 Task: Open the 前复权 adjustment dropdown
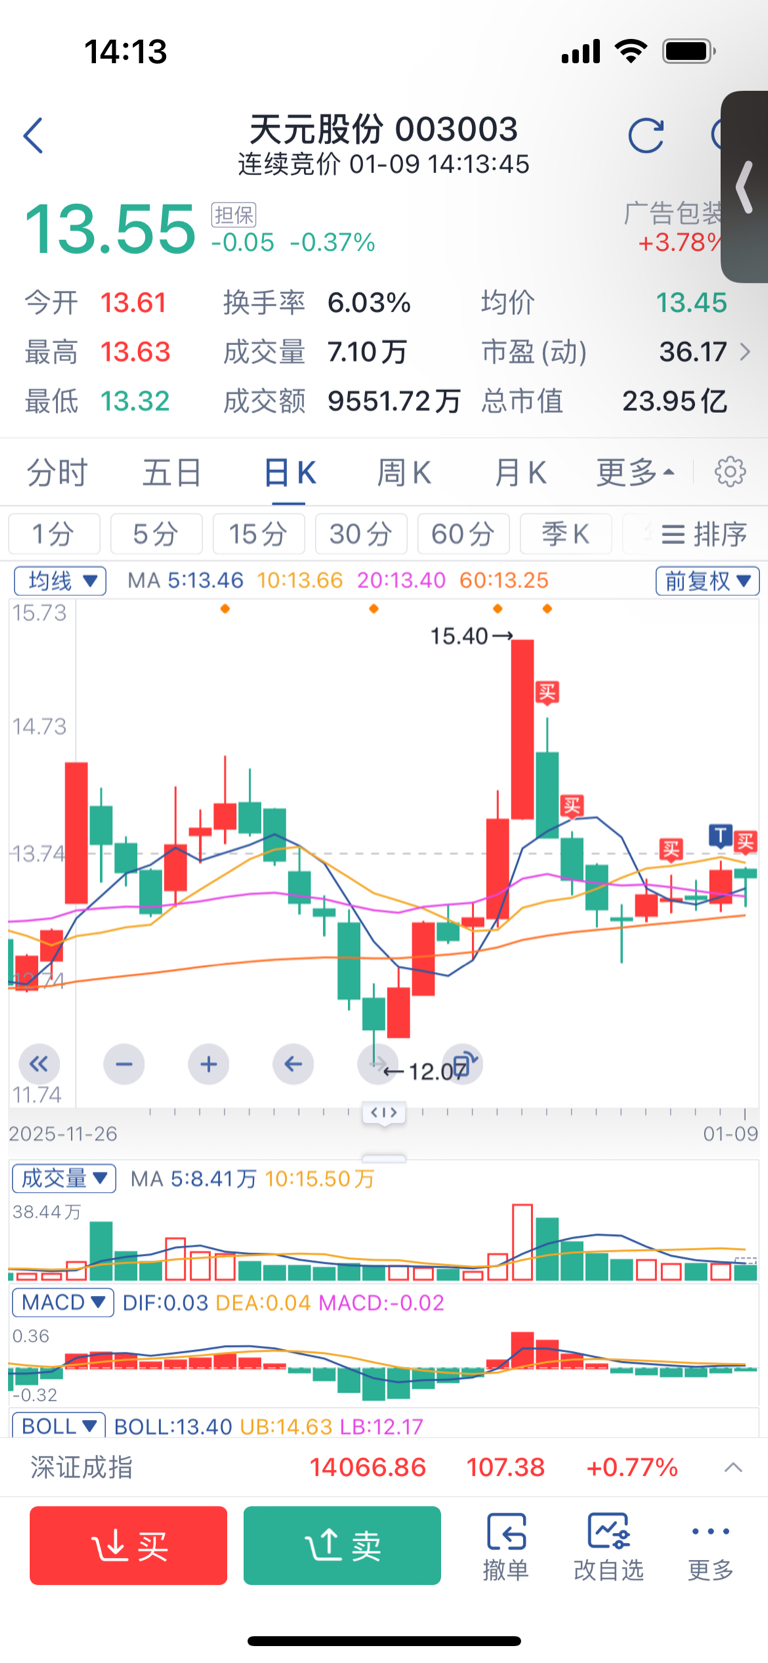pyautogui.click(x=707, y=580)
